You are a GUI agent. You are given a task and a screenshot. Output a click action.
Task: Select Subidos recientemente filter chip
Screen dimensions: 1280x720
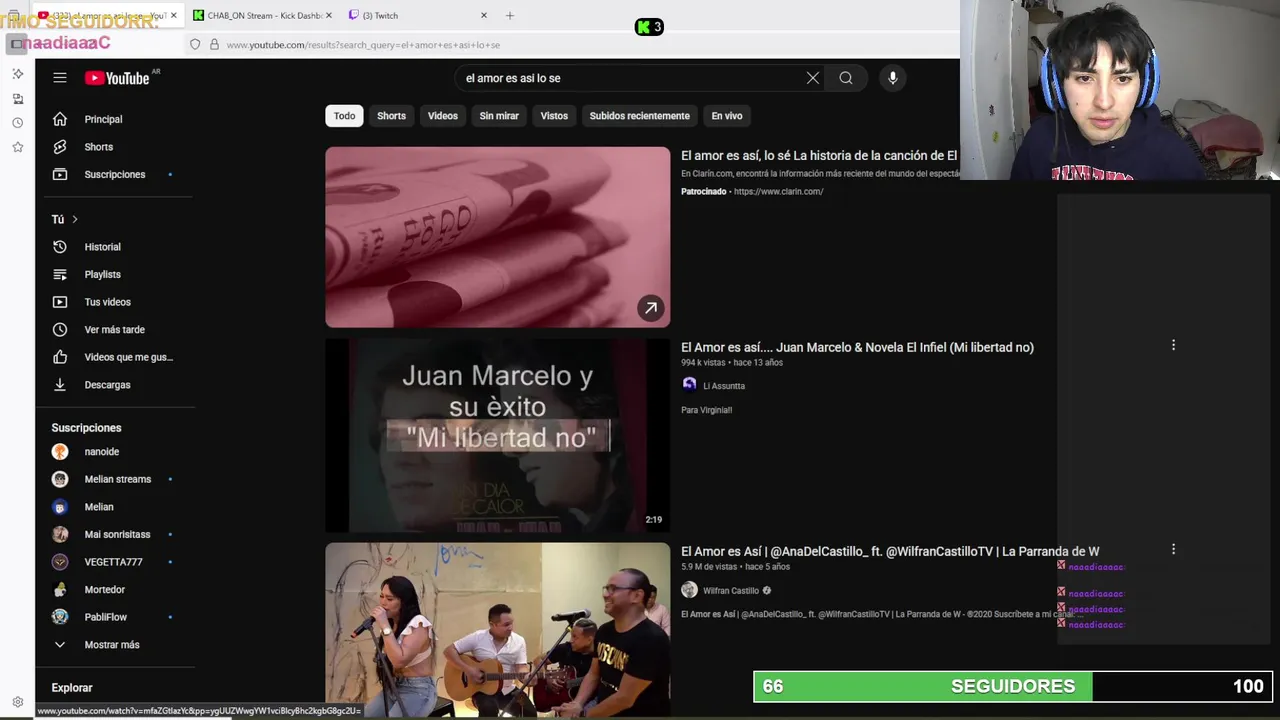tap(640, 116)
